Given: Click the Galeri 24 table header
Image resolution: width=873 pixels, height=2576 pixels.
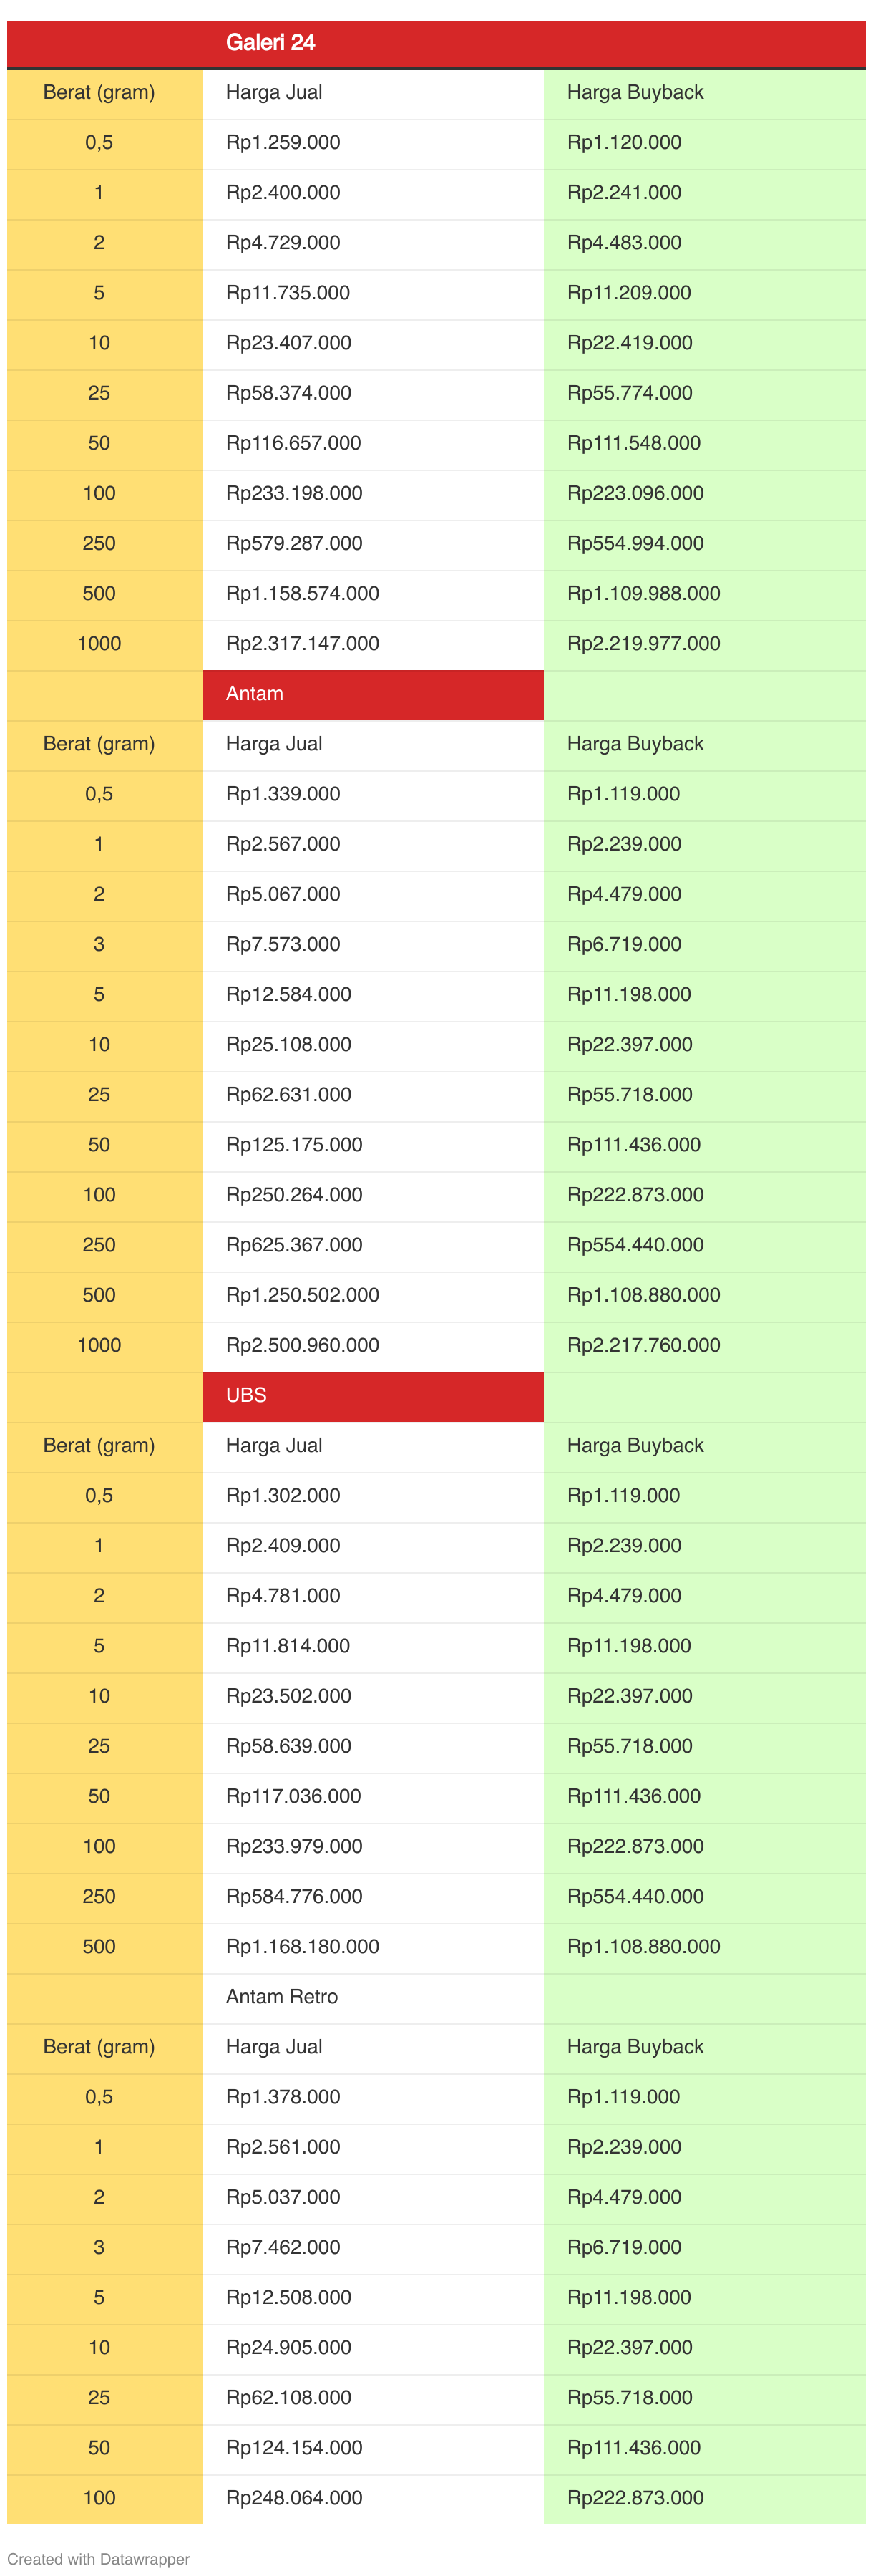Looking at the screenshot, I should [x=270, y=43].
